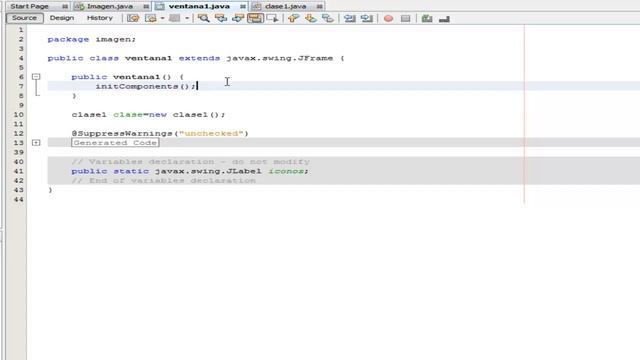Click the Find Selection magnifier icon
This screenshot has height=360, width=640.
click(203, 18)
